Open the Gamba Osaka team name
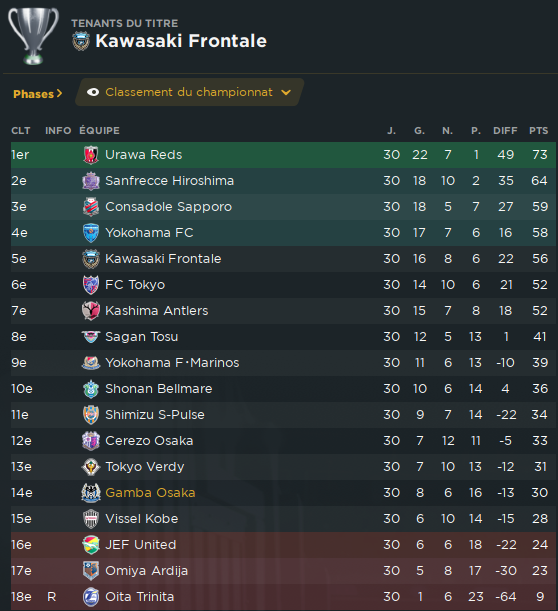558x611 pixels. coord(150,493)
